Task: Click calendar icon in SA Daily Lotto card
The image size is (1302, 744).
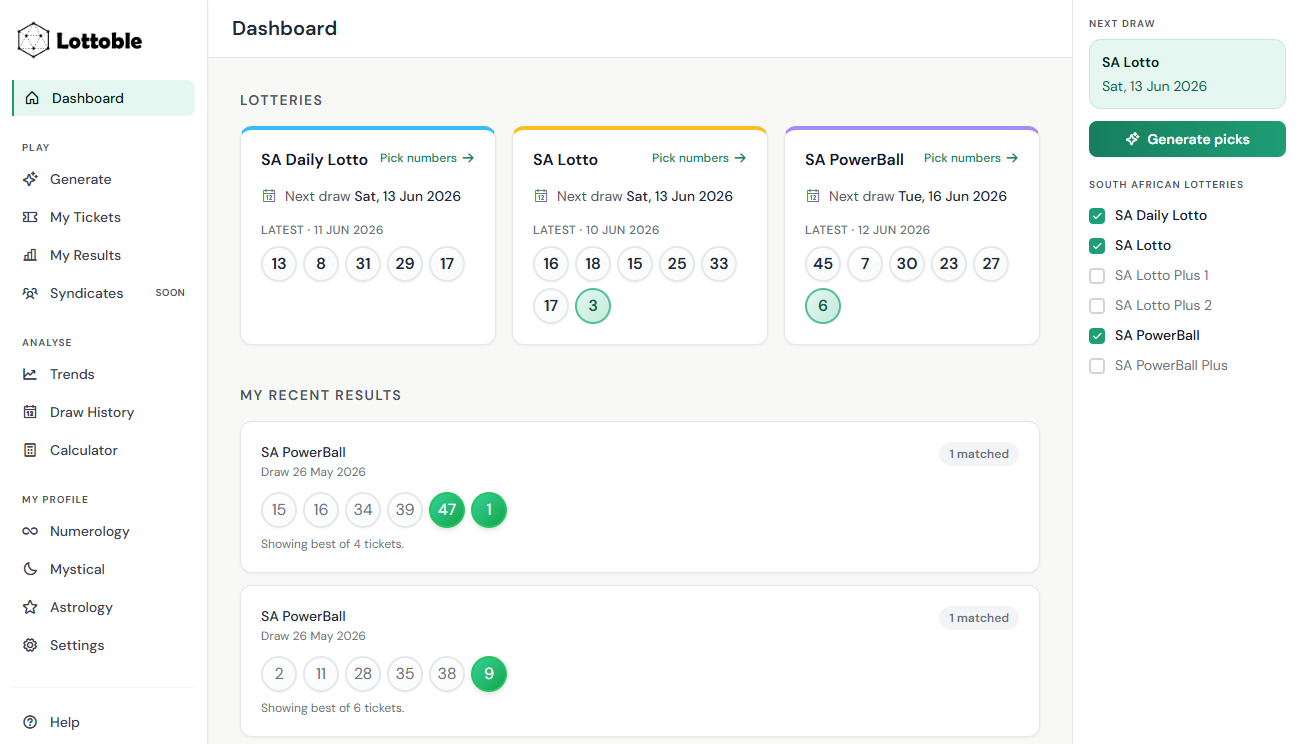Action: click(269, 196)
